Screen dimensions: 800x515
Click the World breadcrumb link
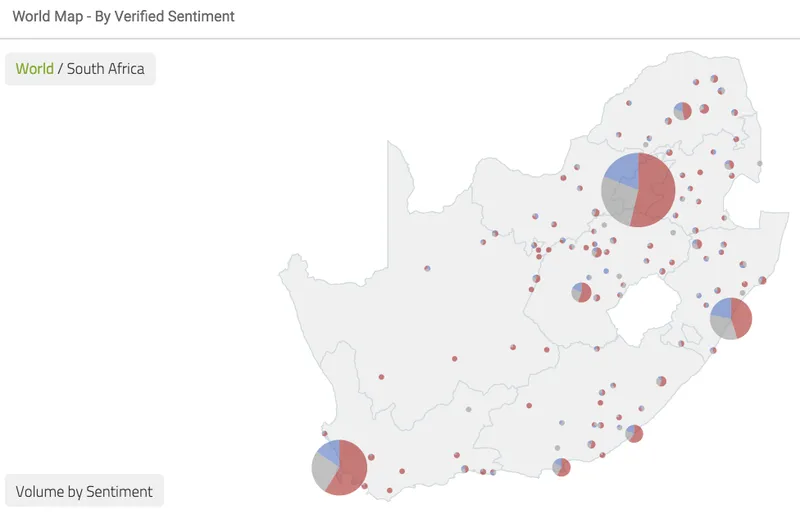(34, 68)
